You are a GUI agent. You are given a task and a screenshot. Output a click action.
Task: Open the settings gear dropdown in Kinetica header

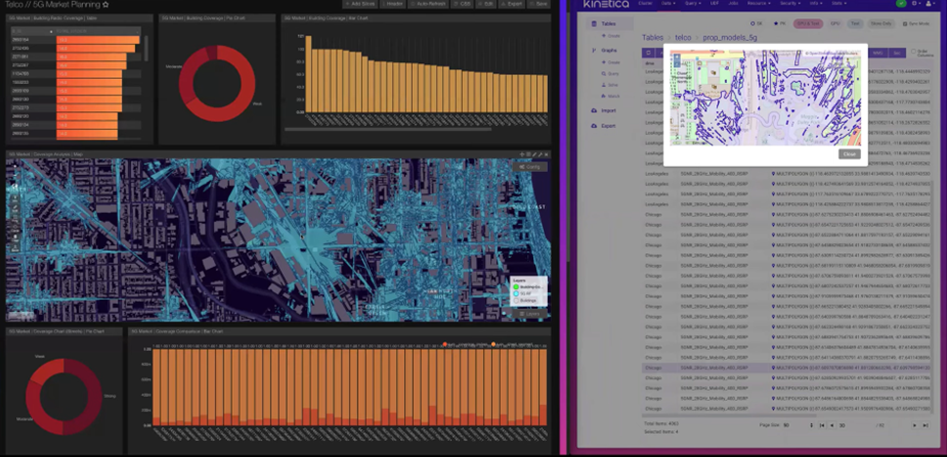pyautogui.click(x=916, y=4)
